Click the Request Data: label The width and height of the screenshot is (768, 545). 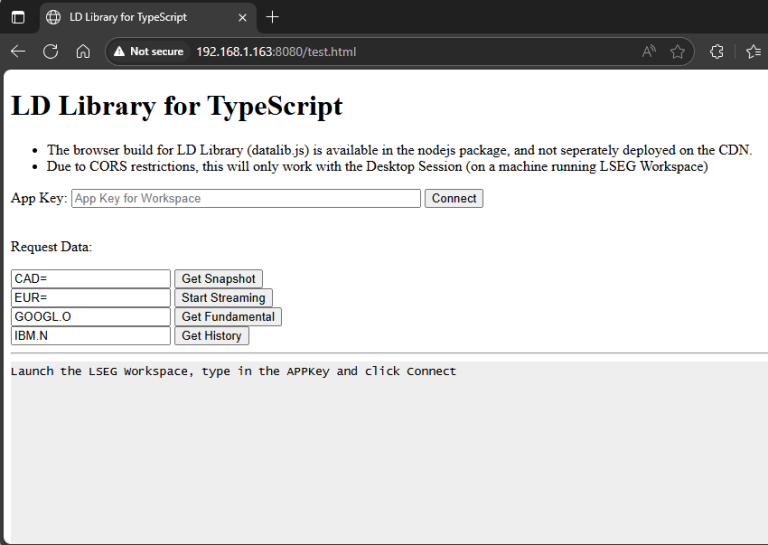click(x=51, y=246)
